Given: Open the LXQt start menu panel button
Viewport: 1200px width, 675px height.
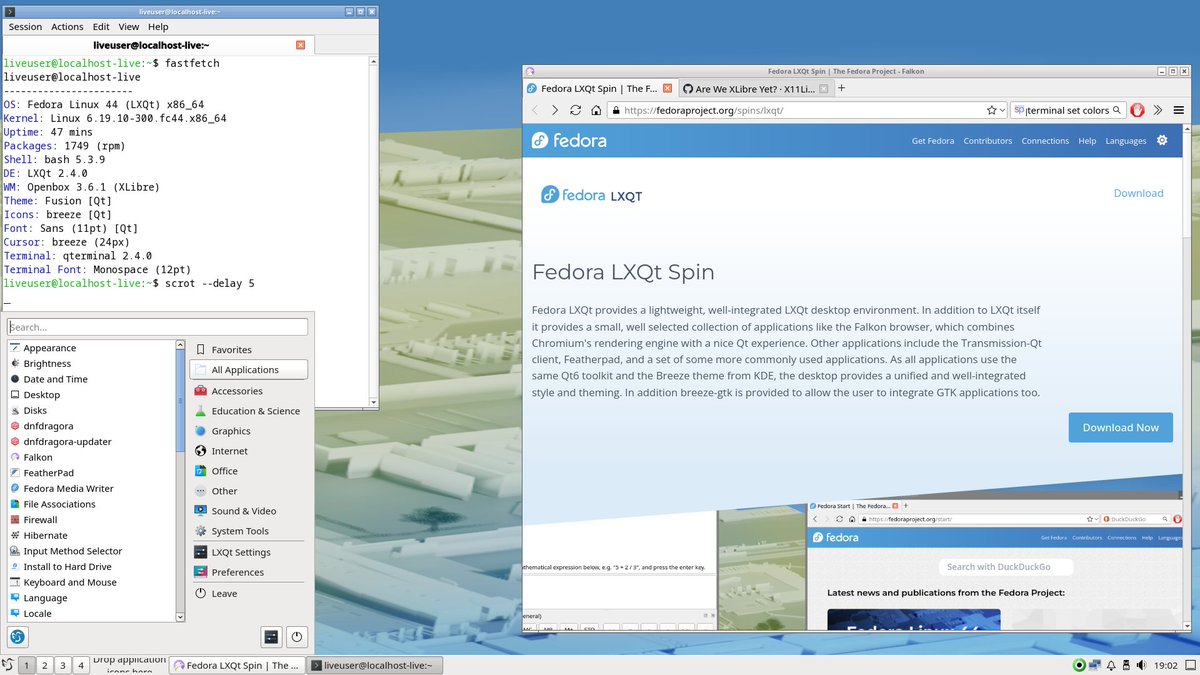Looking at the screenshot, I should click(x=8, y=665).
